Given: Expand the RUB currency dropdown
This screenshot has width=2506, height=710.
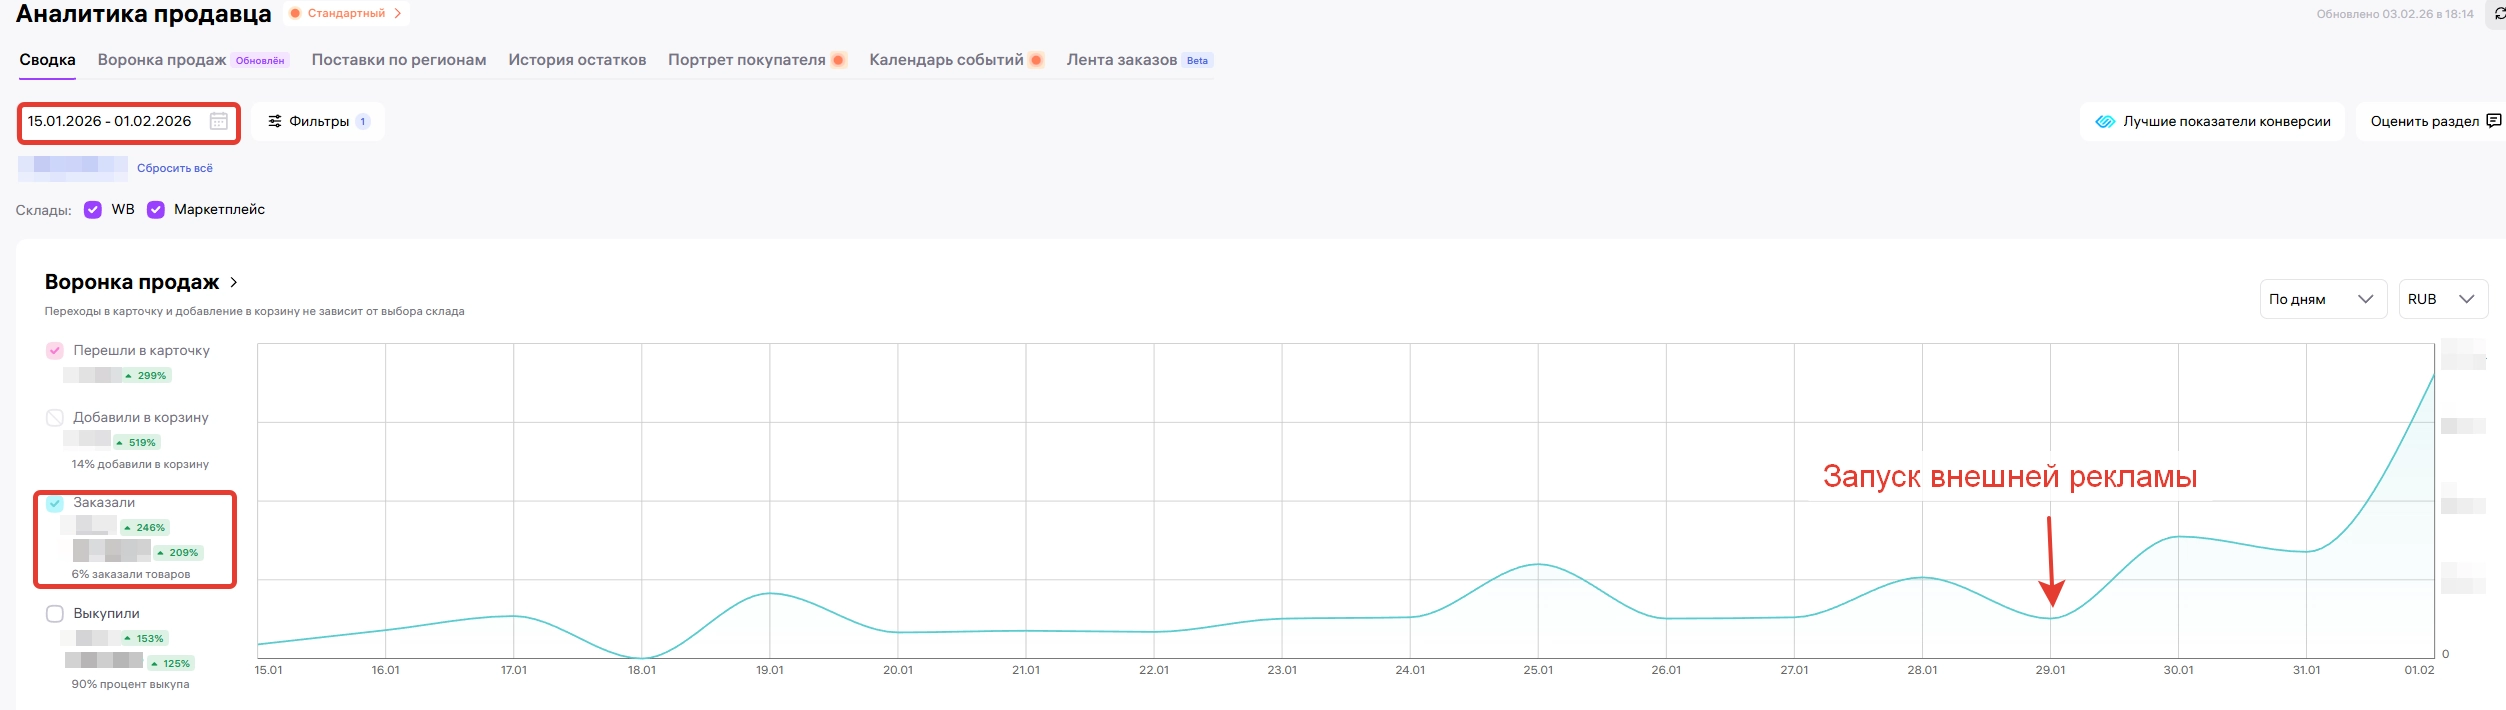Looking at the screenshot, I should 2441,299.
